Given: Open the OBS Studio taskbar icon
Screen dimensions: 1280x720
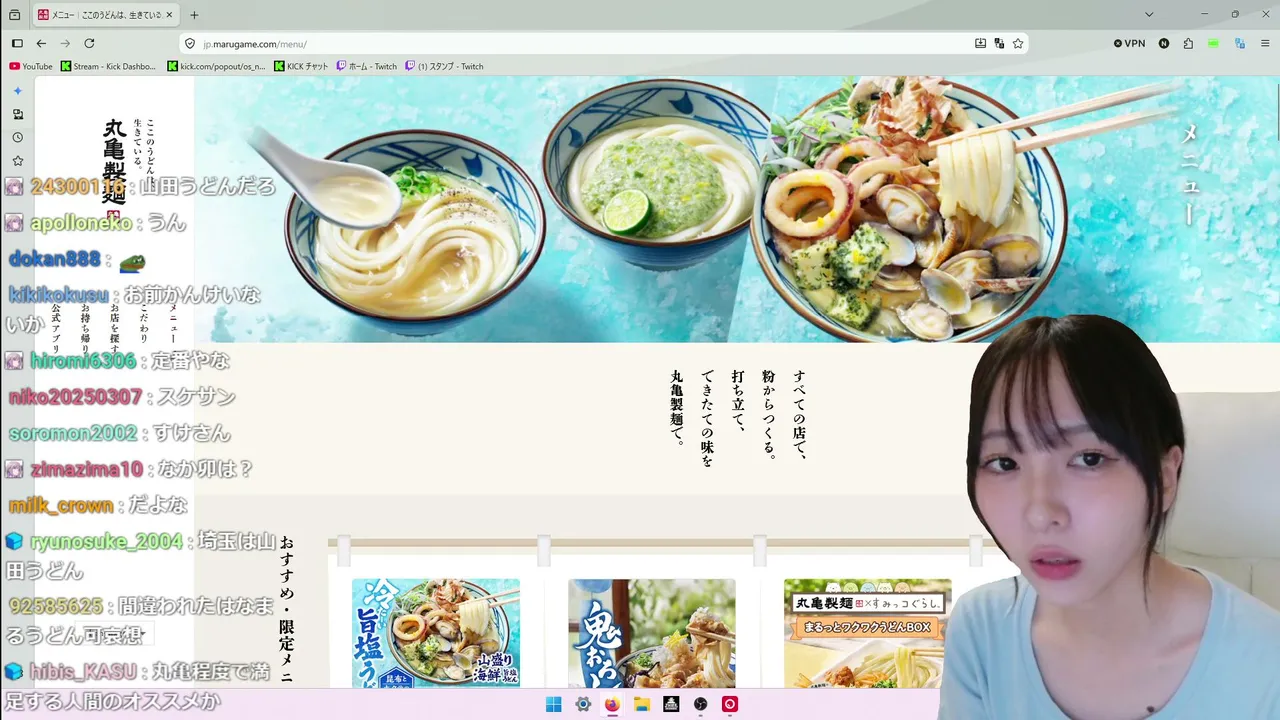Looking at the screenshot, I should click(701, 704).
